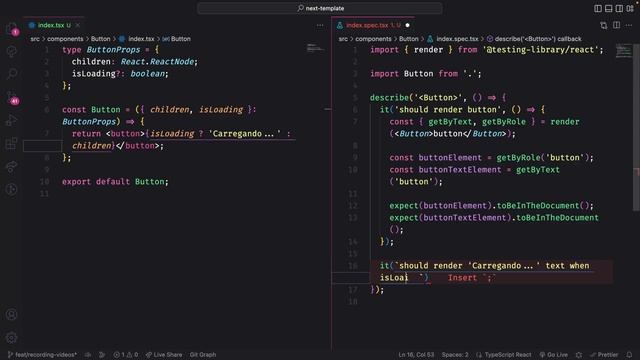Viewport: 640px width, 360px height.
Task: Click 'components' breadcrumb in left editor
Action: coord(65,39)
